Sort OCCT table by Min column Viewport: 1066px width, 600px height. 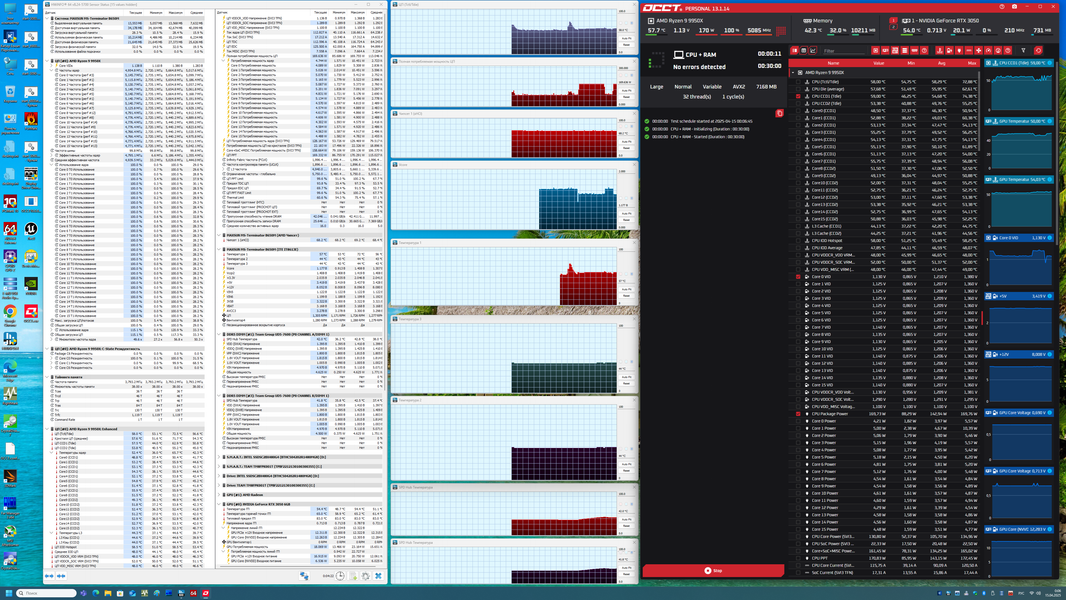(x=911, y=63)
